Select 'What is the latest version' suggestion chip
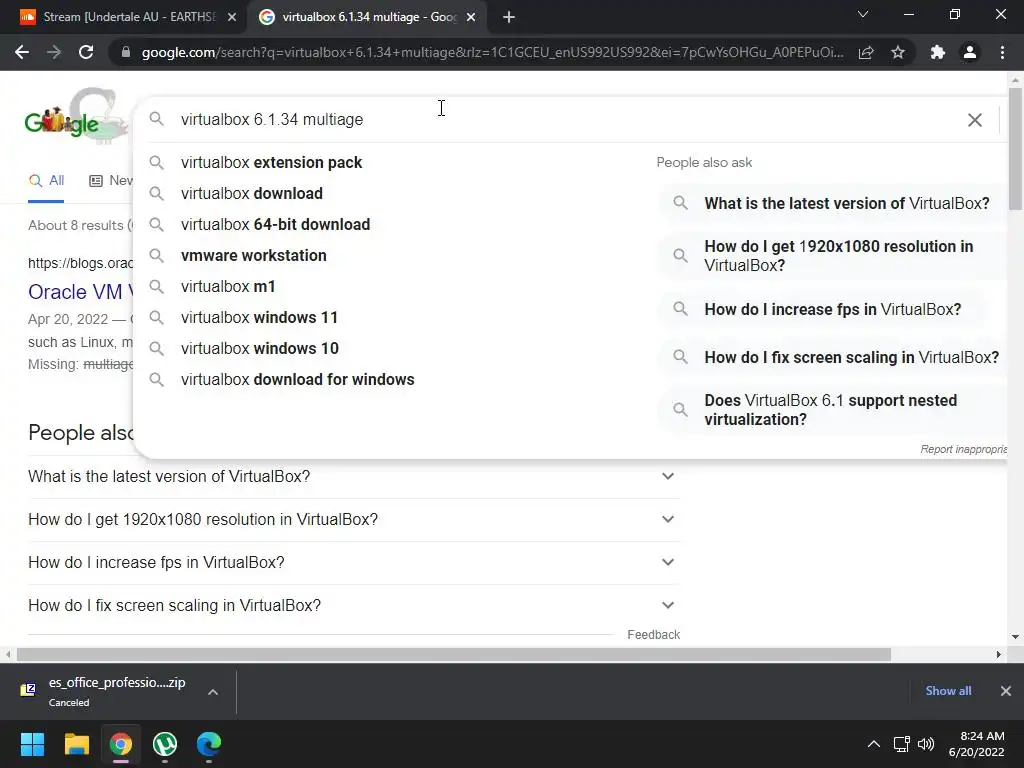Viewport: 1024px width, 768px height. (832, 203)
